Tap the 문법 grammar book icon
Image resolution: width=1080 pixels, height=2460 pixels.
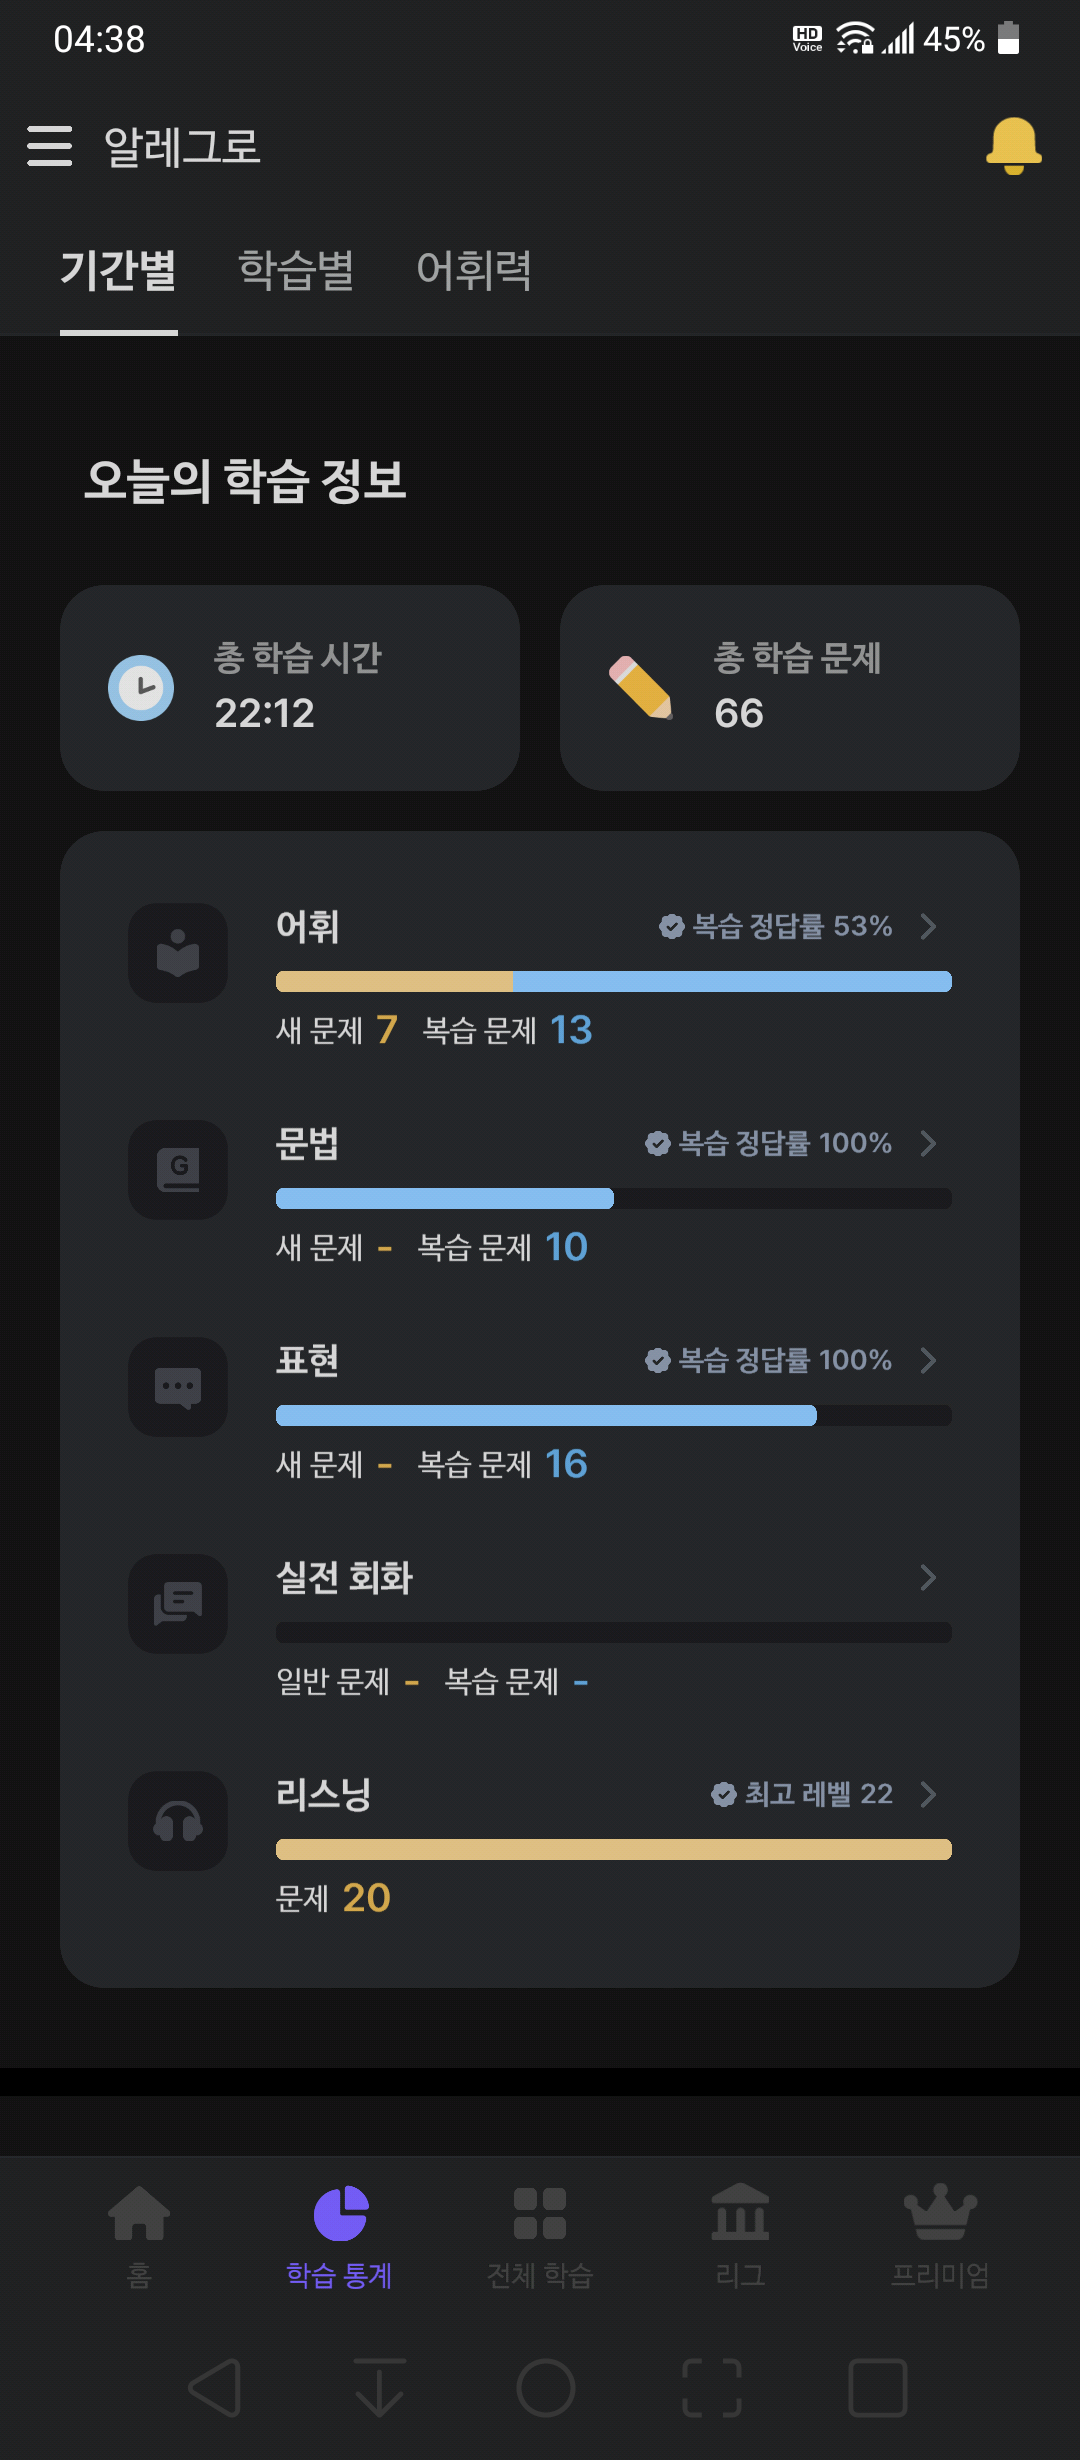[178, 1170]
